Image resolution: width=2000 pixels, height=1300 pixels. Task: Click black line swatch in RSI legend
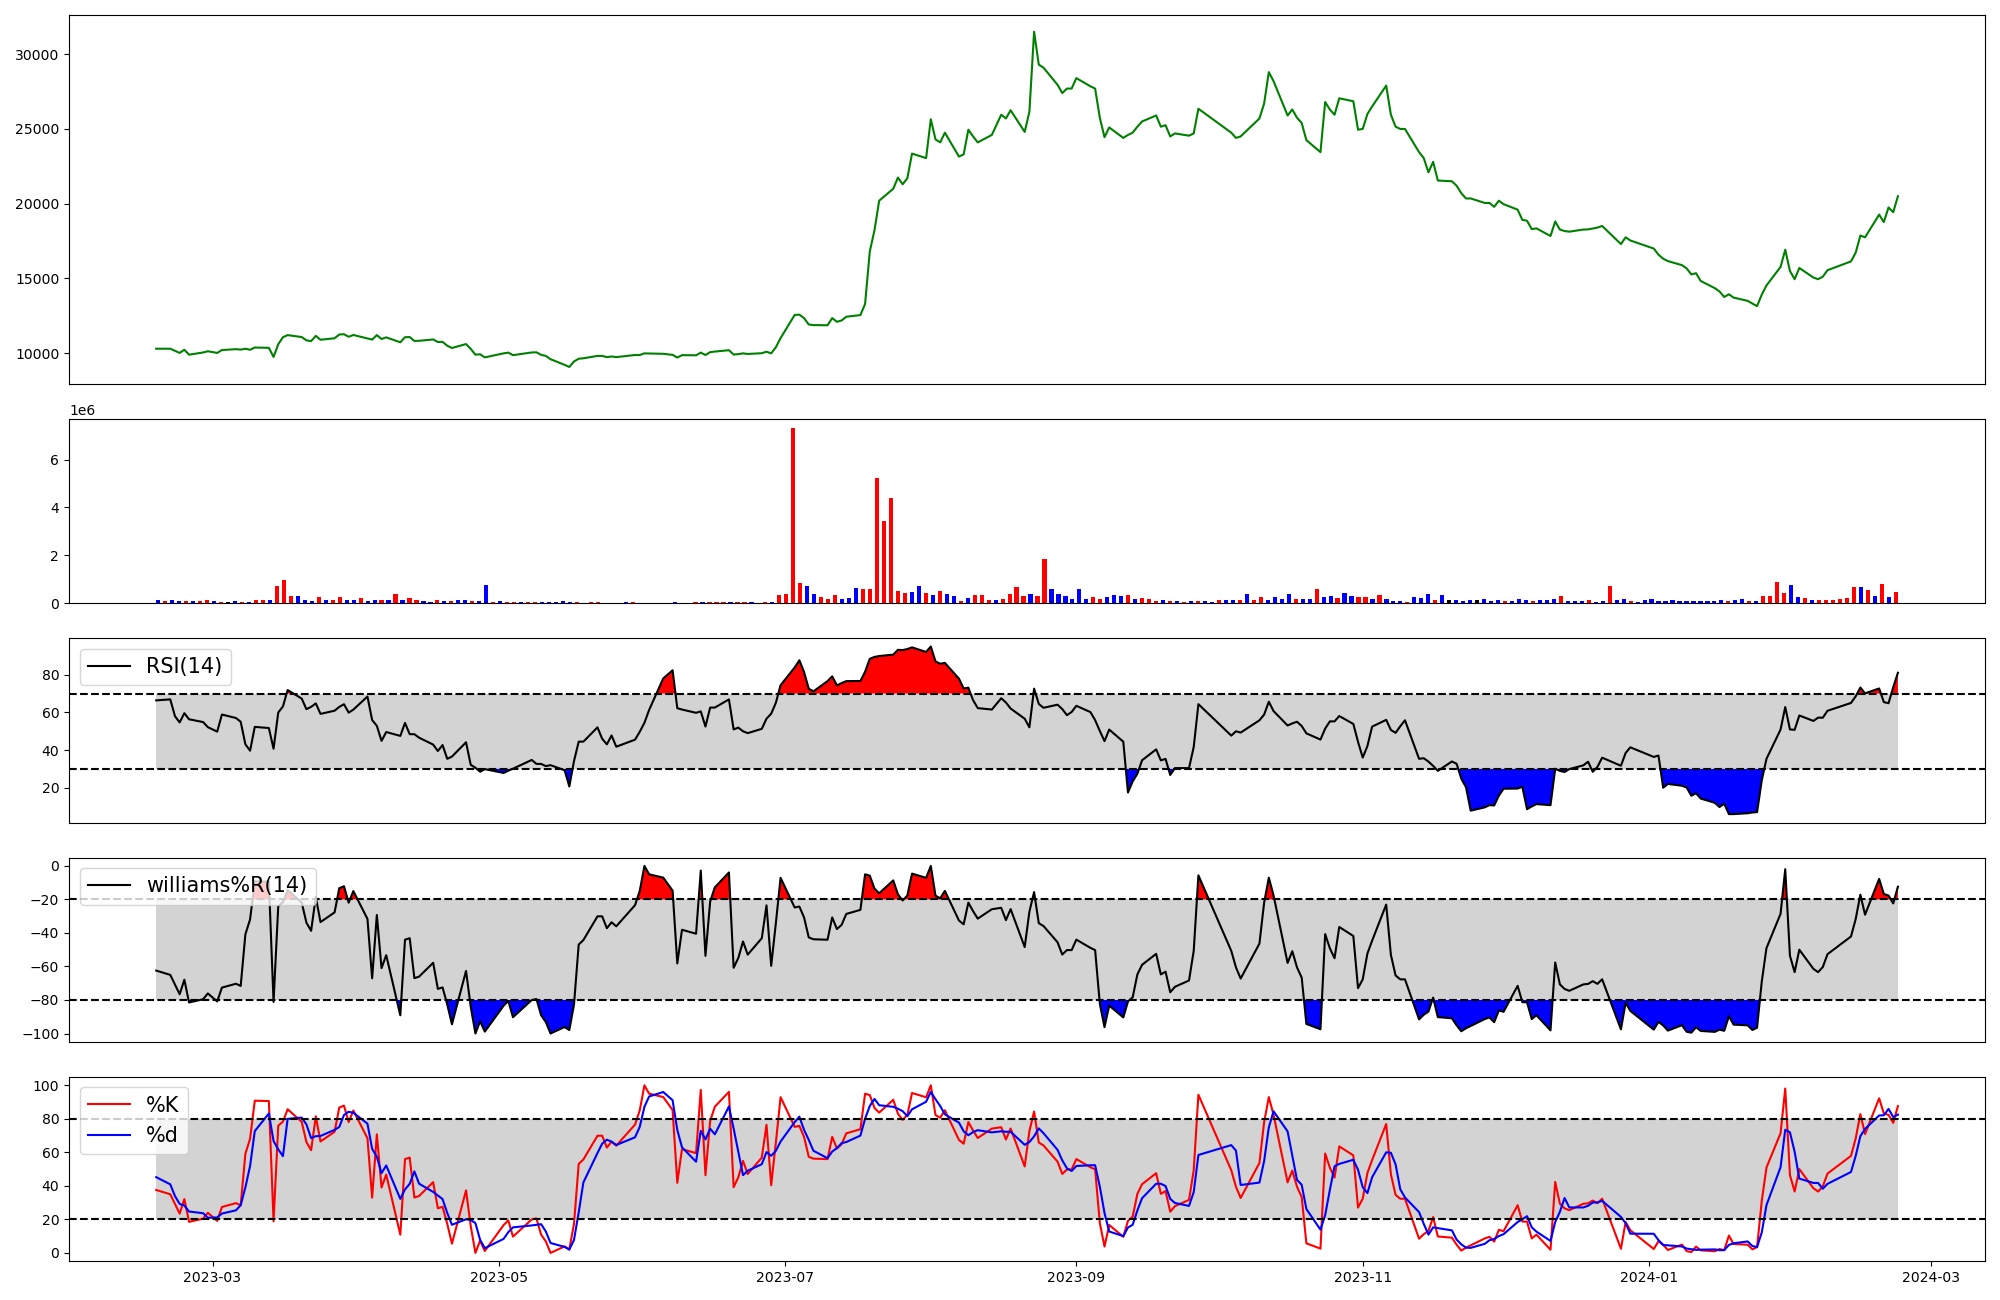click(110, 666)
